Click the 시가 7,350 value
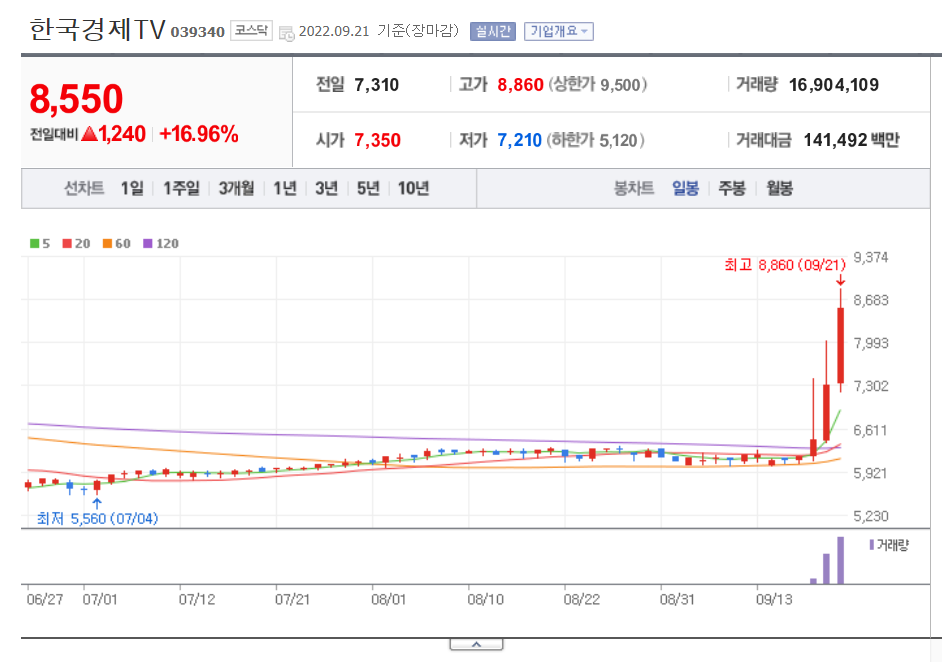Image resolution: width=942 pixels, height=662 pixels. click(377, 140)
